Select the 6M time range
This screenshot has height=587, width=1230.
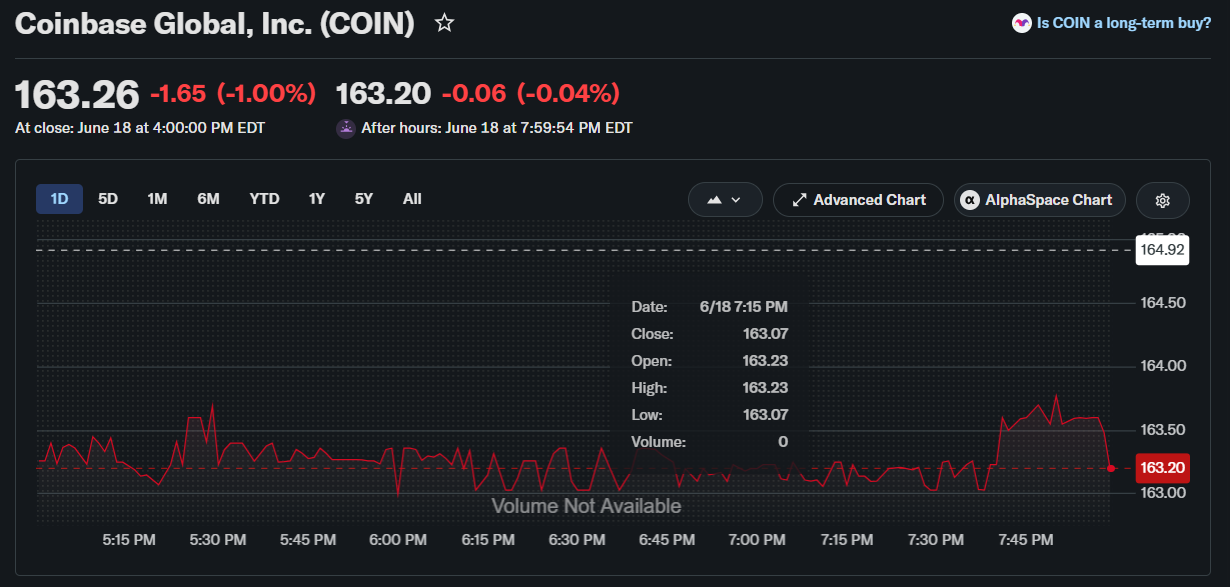[x=208, y=199]
